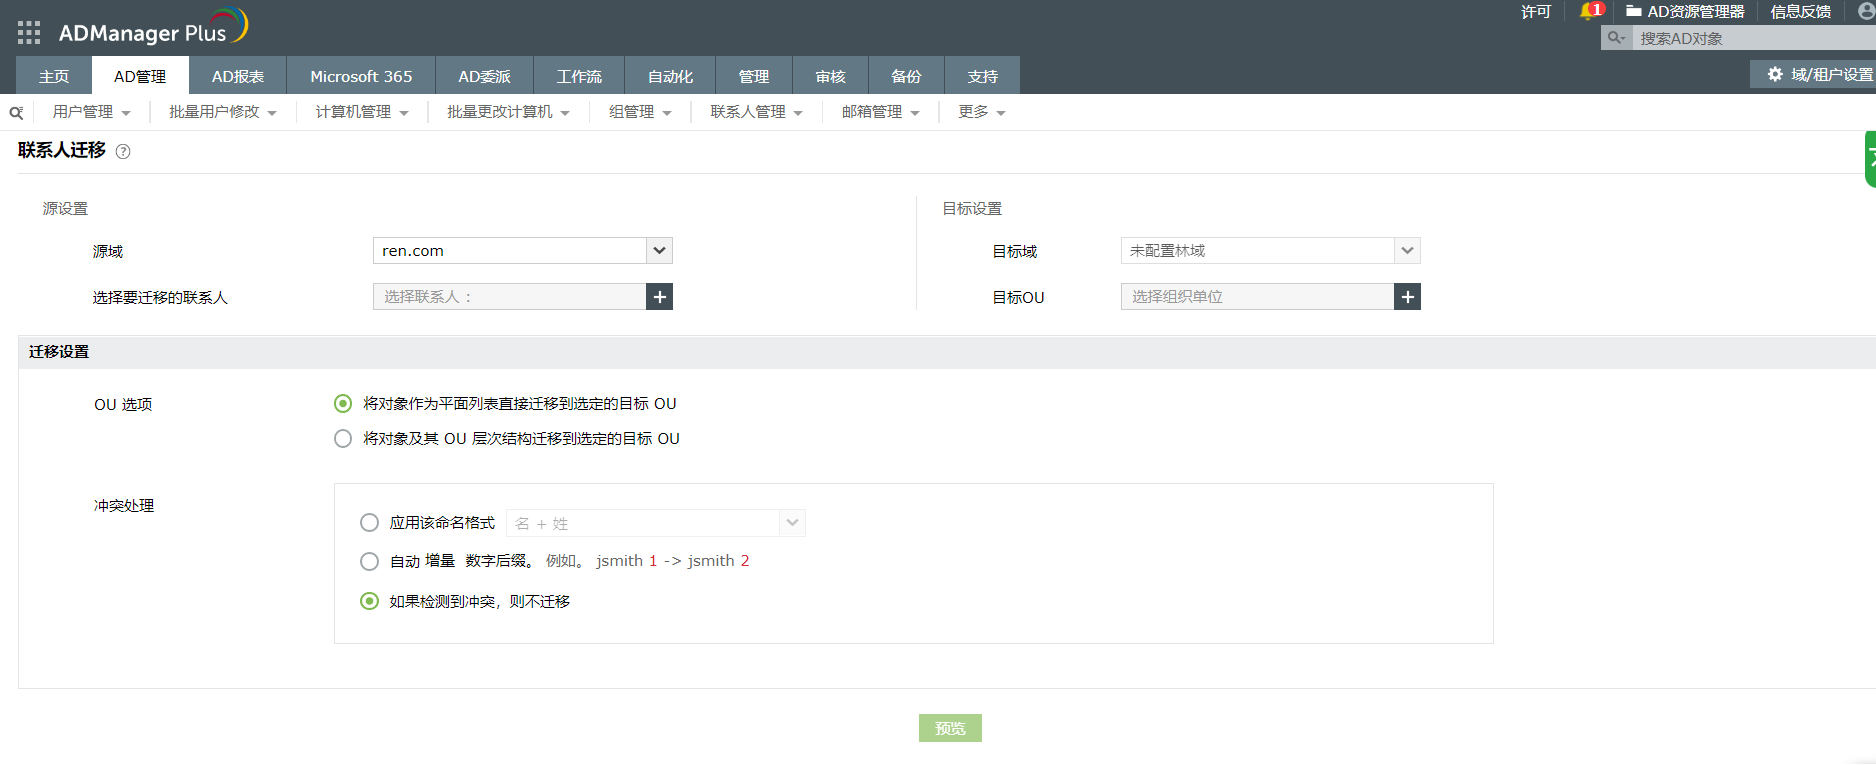Image resolution: width=1876 pixels, height=765 pixels.
Task: Expand the 计算机管理 menu
Action: (362, 112)
